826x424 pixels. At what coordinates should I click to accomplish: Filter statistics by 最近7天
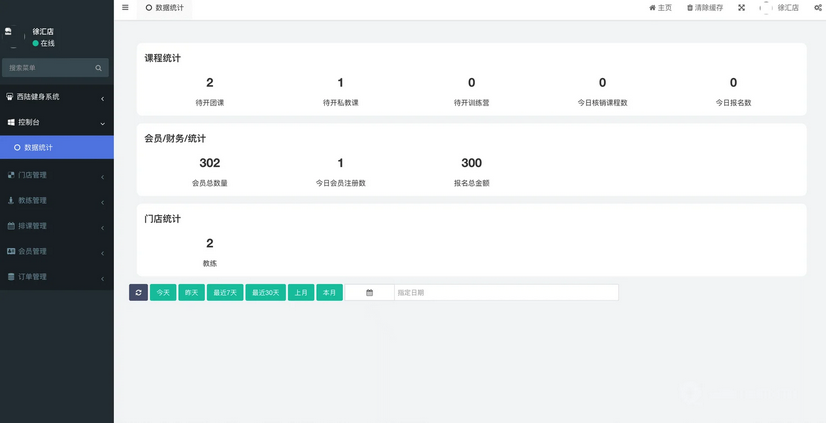[225, 292]
